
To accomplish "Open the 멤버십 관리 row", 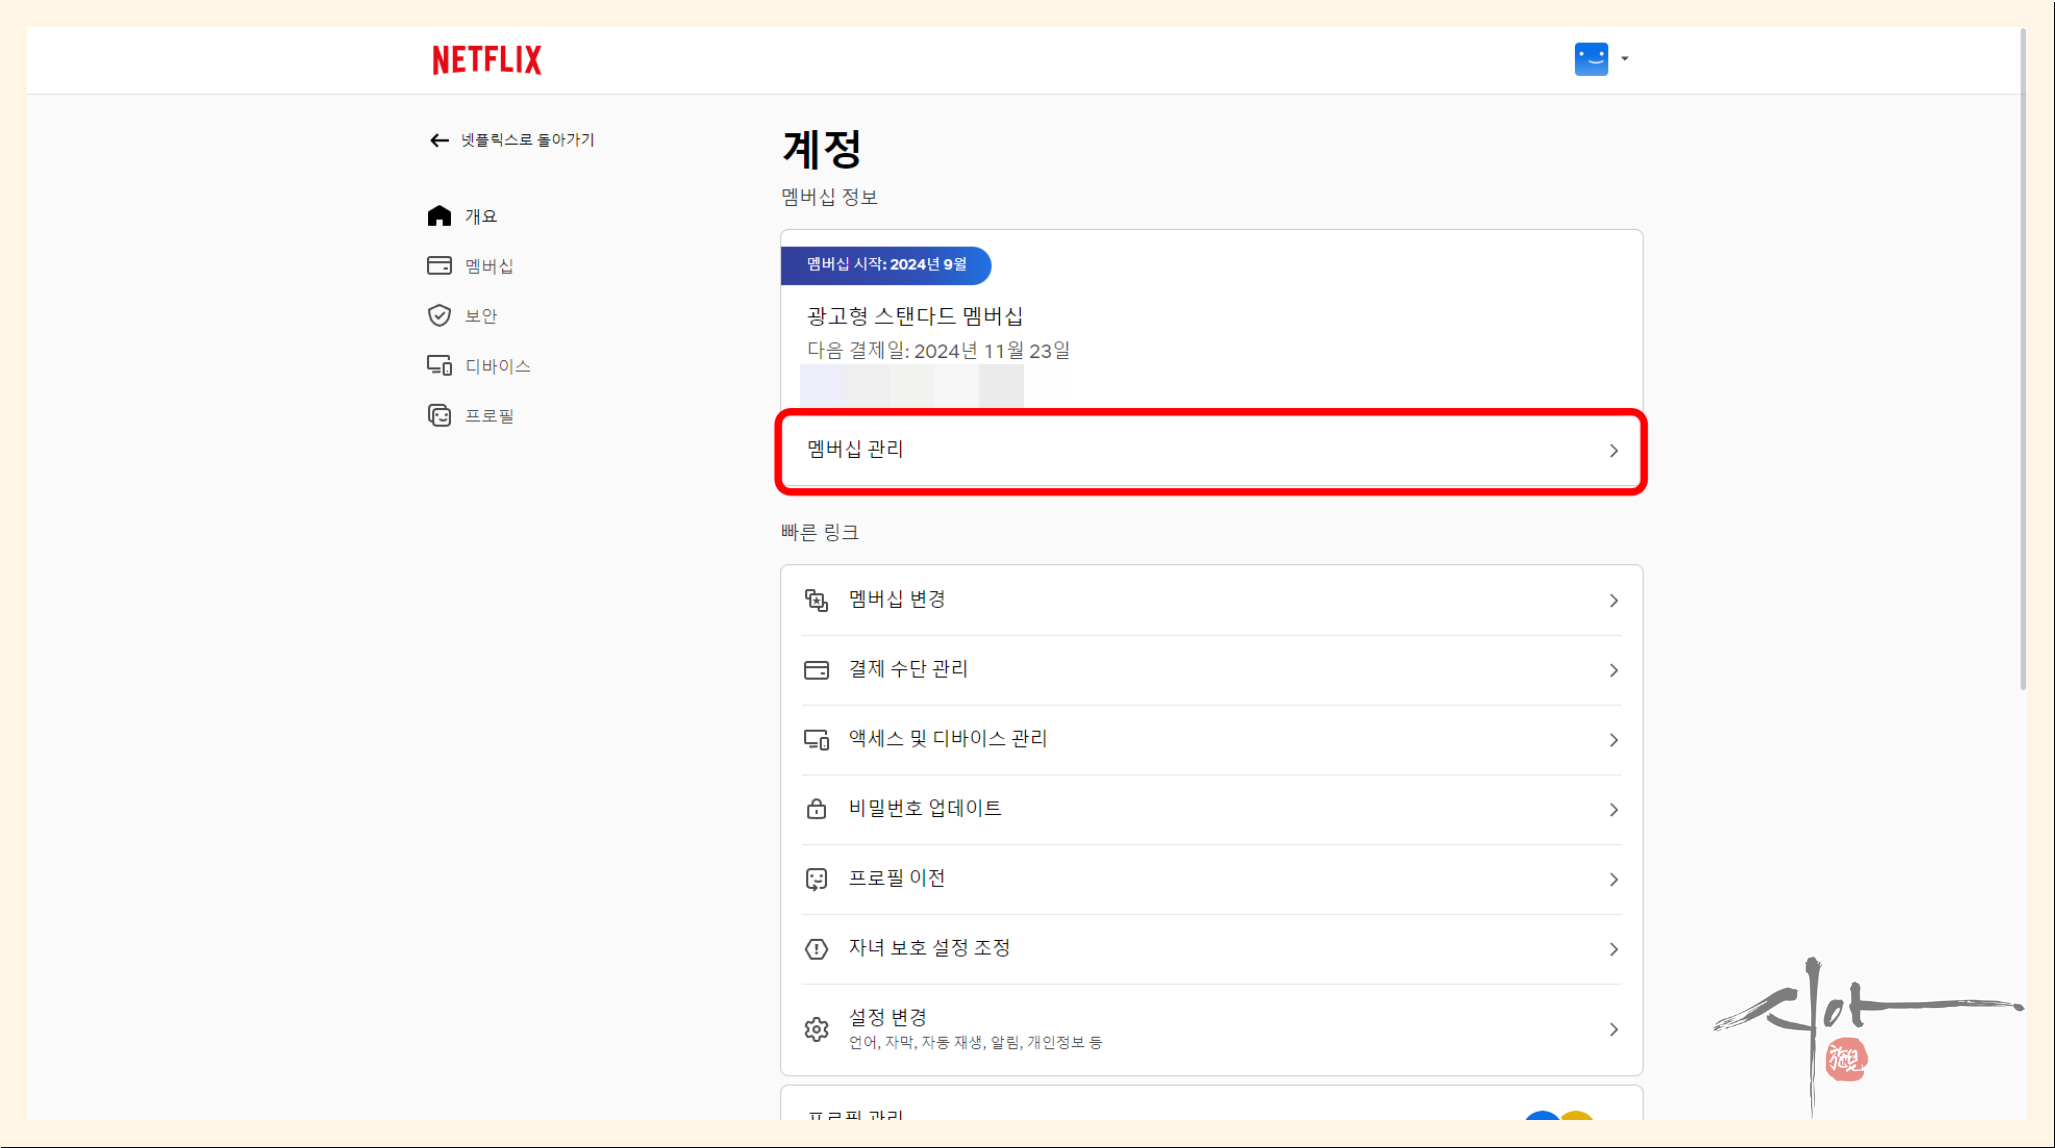I will point(1210,450).
